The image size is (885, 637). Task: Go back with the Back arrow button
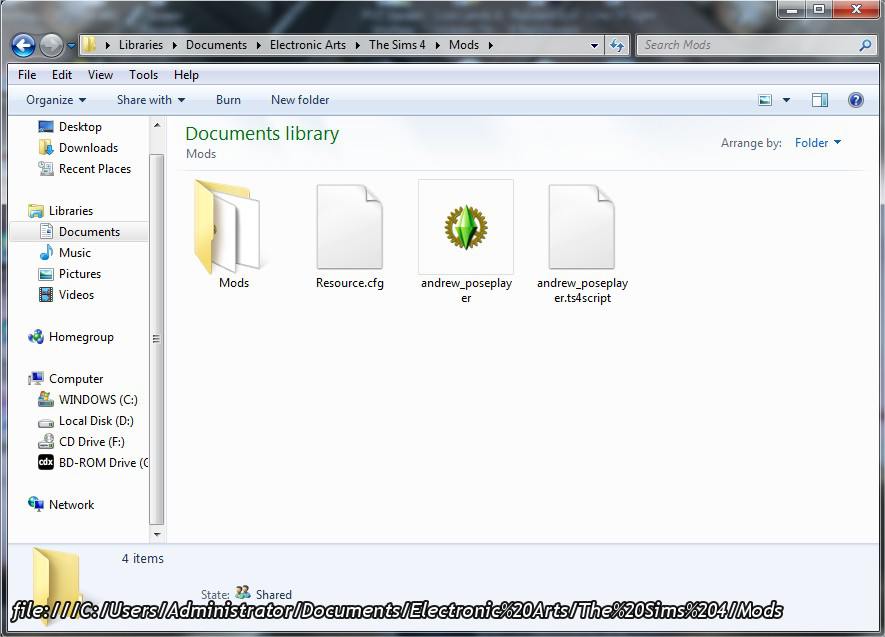[23, 45]
